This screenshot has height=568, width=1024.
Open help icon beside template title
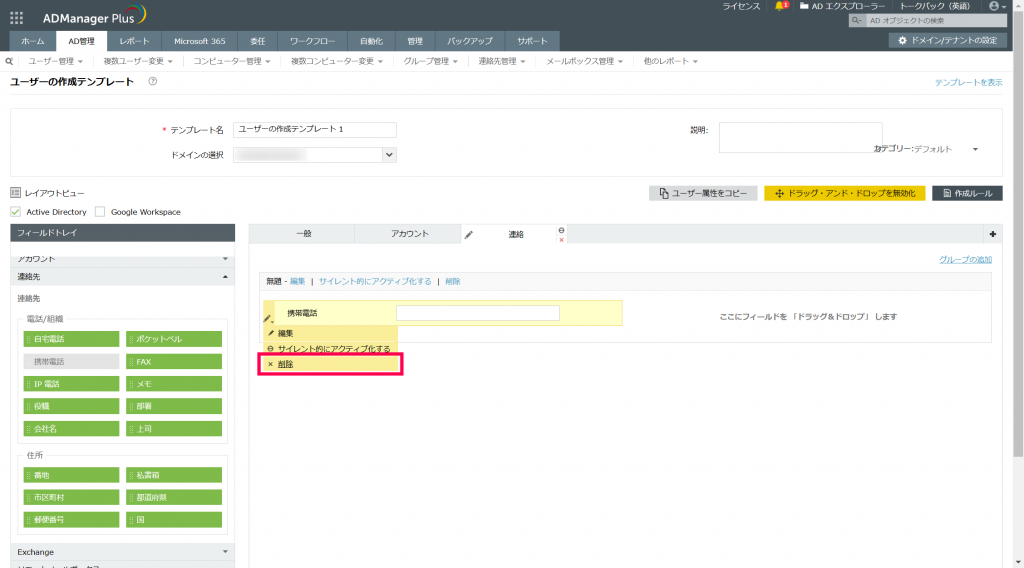[152, 82]
